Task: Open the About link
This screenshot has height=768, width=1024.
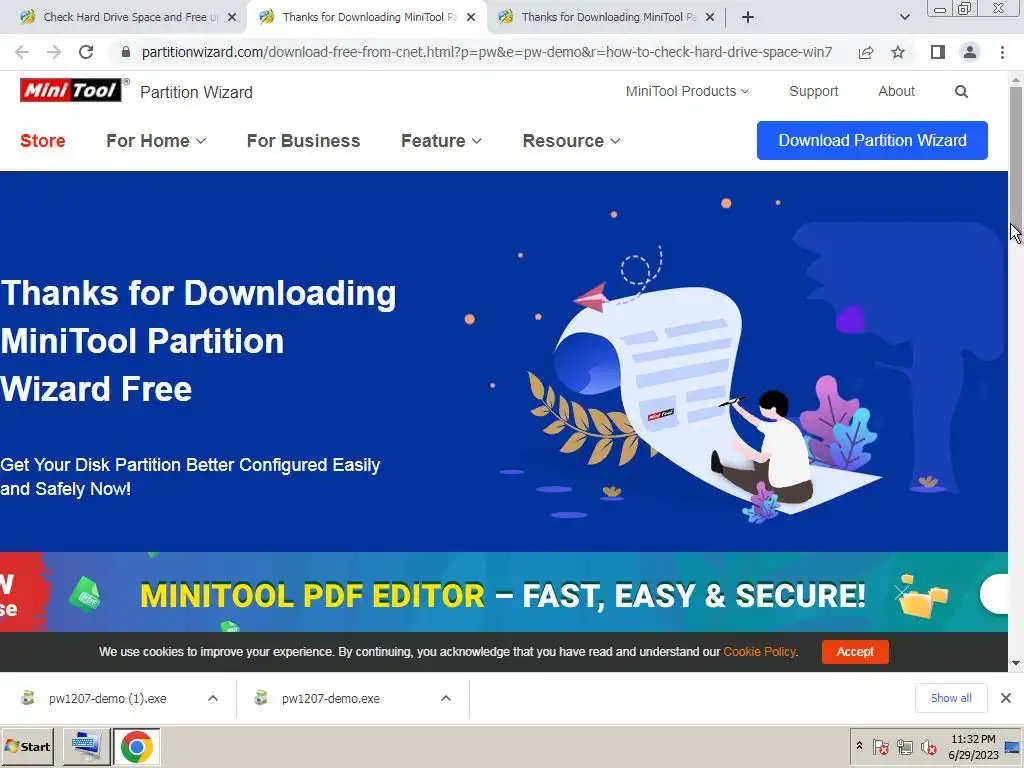Action: click(x=896, y=91)
